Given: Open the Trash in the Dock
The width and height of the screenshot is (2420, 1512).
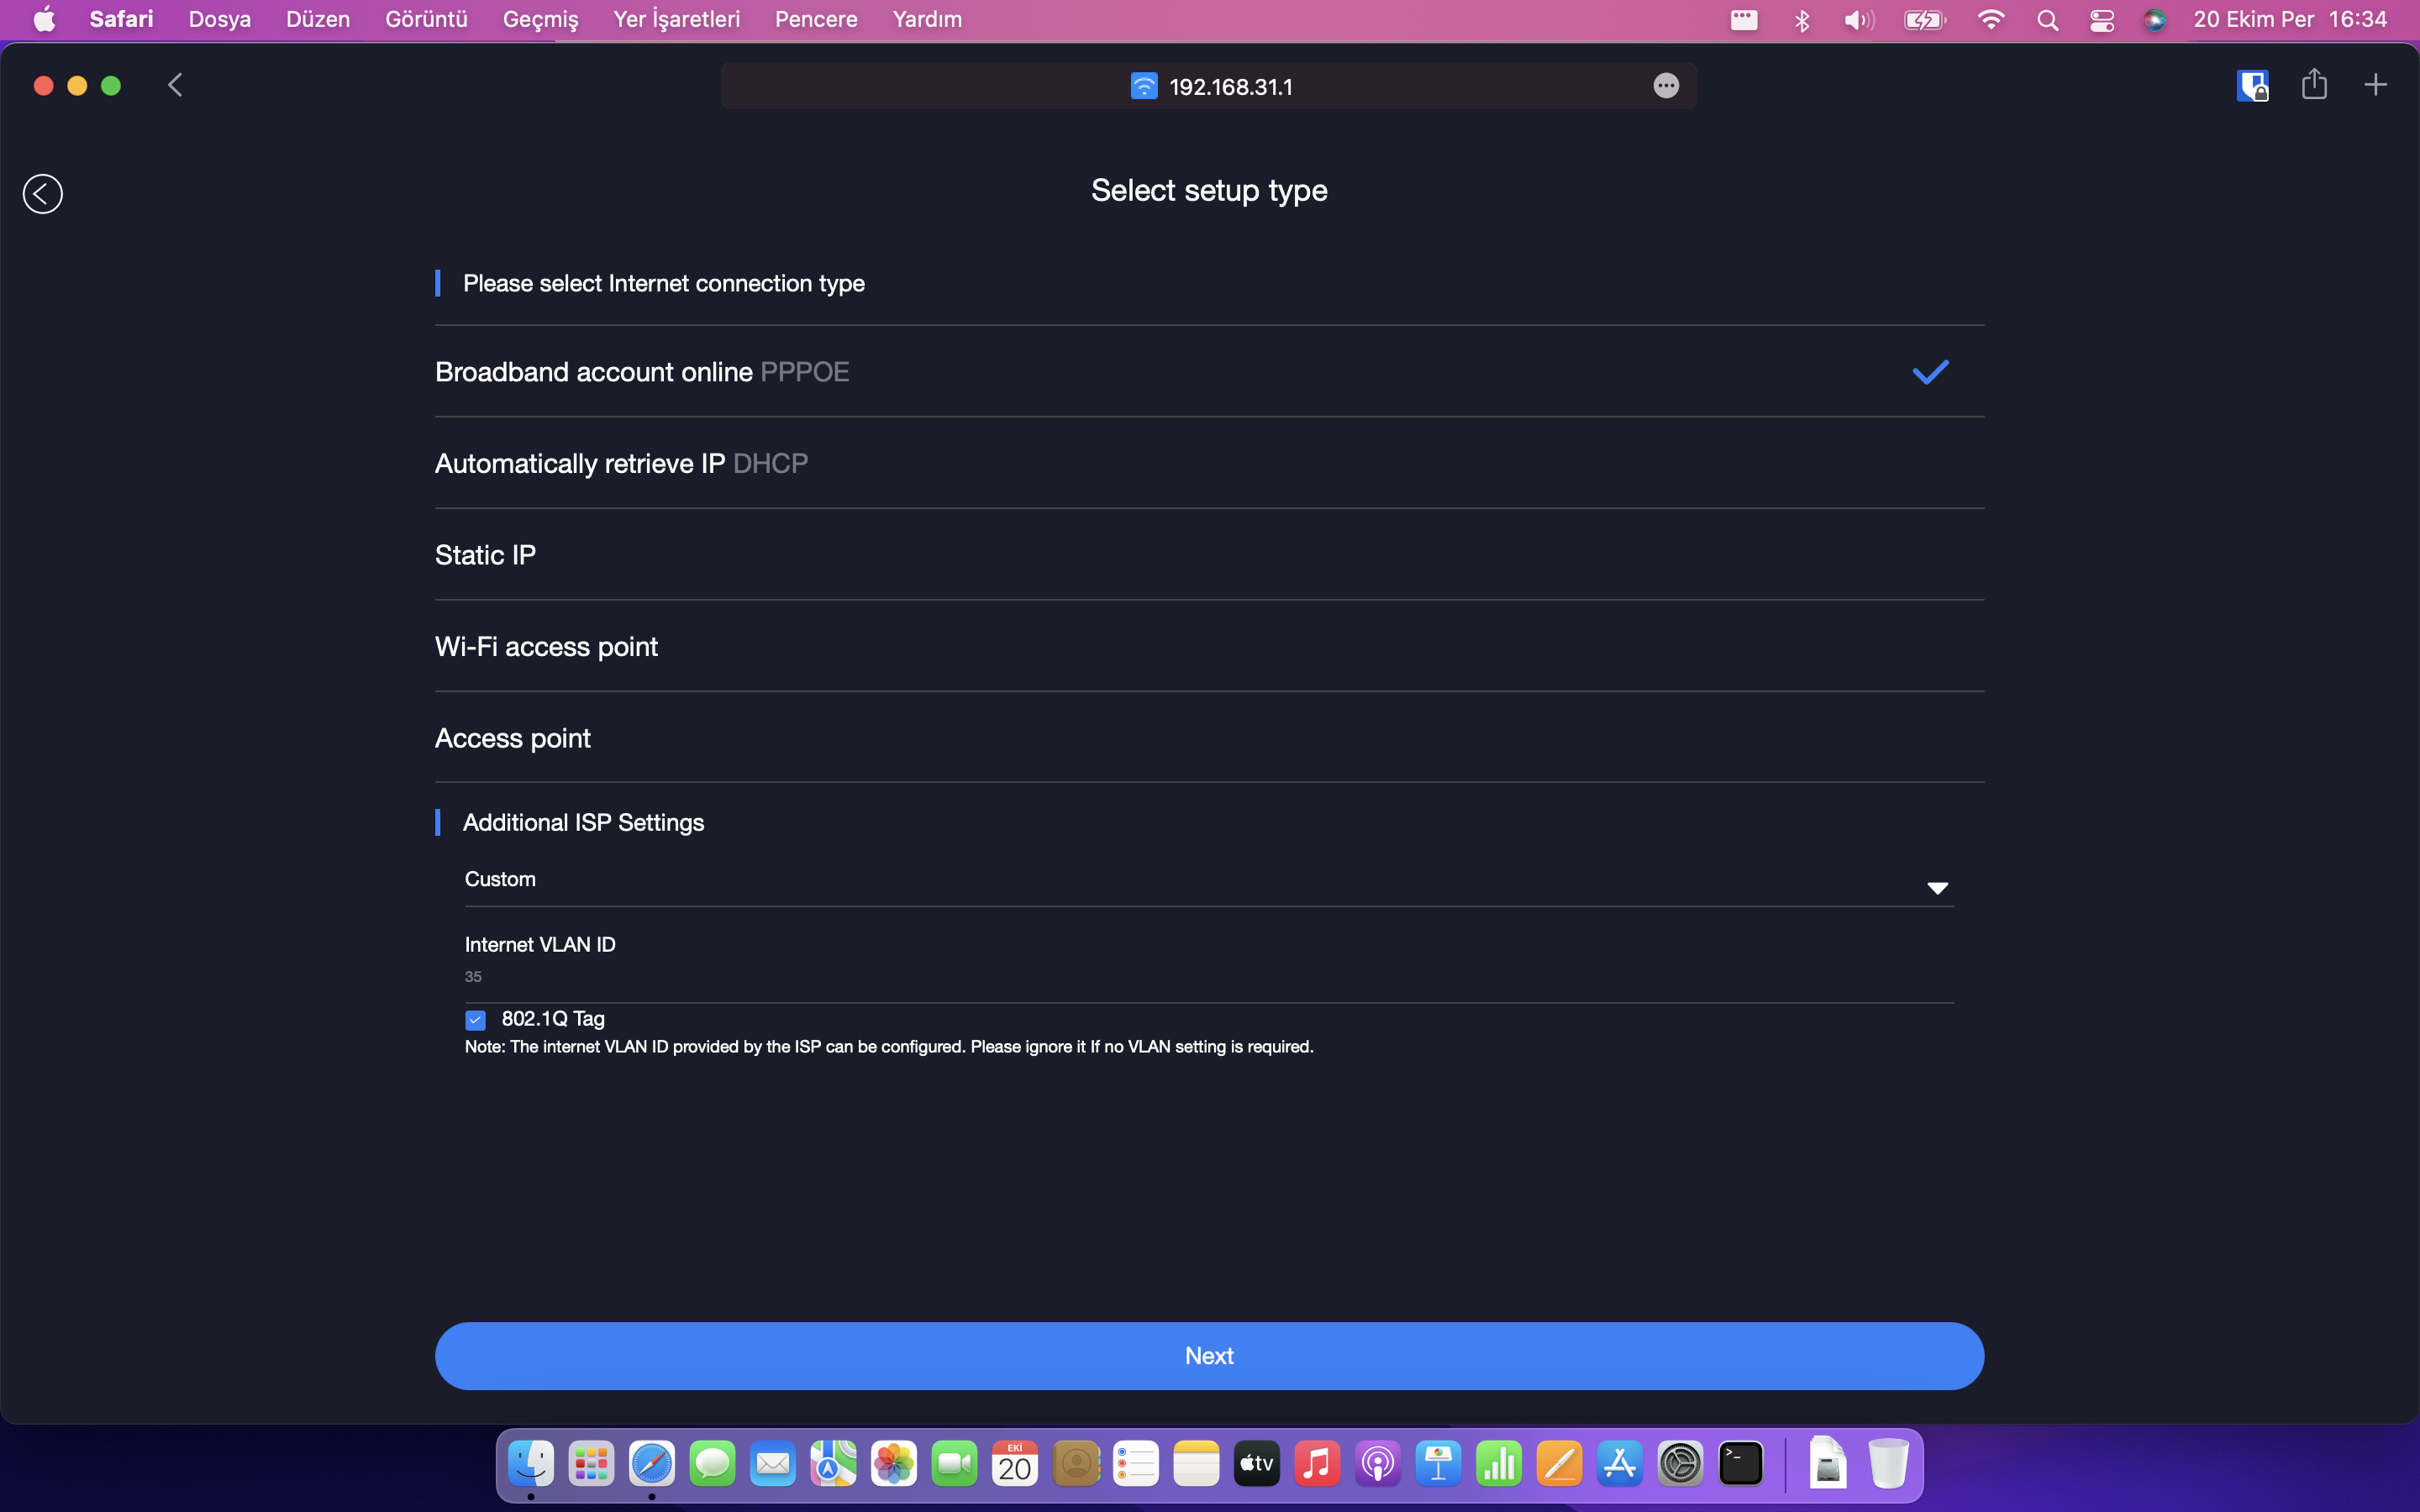Looking at the screenshot, I should pyautogui.click(x=1889, y=1464).
